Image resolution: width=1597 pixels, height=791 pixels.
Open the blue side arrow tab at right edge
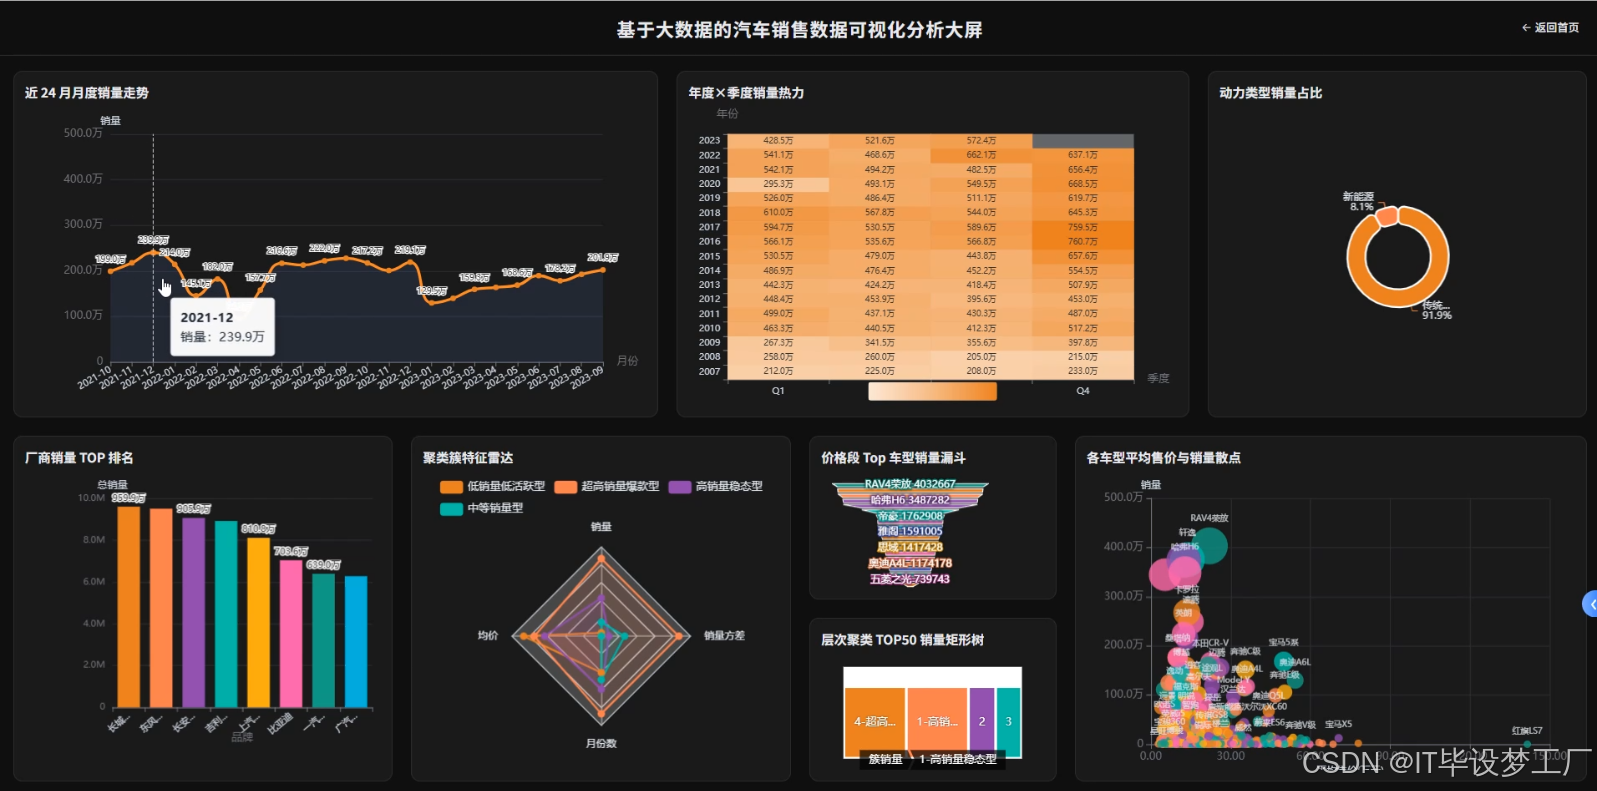pos(1590,604)
